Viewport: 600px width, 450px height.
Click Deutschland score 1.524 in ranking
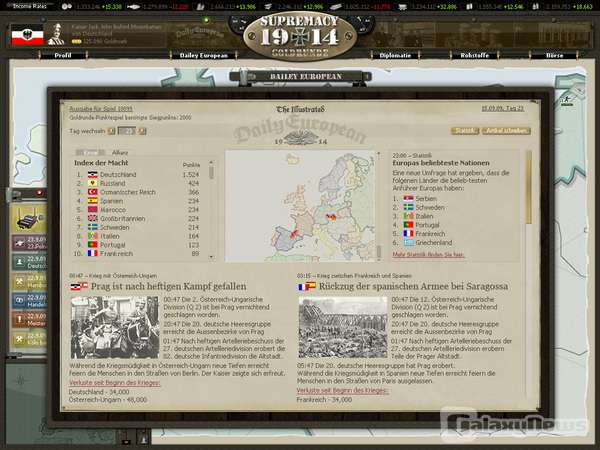point(191,174)
